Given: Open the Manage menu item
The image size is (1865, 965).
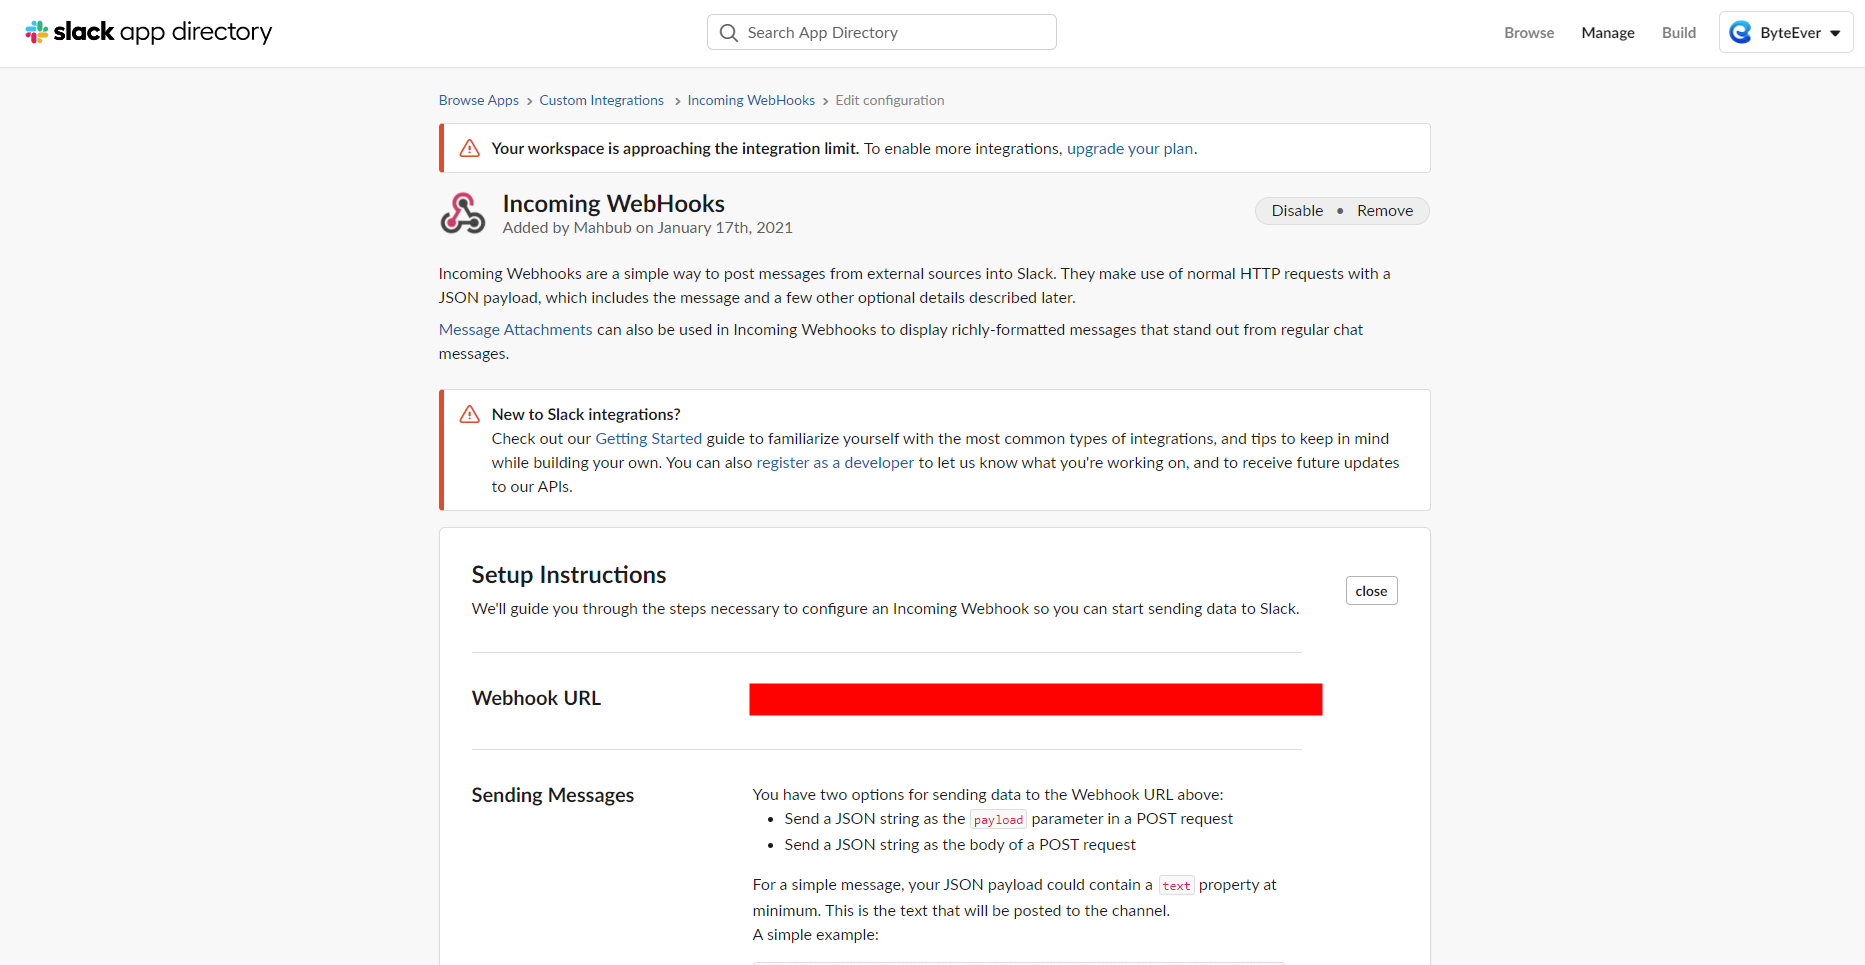Looking at the screenshot, I should click(1608, 33).
